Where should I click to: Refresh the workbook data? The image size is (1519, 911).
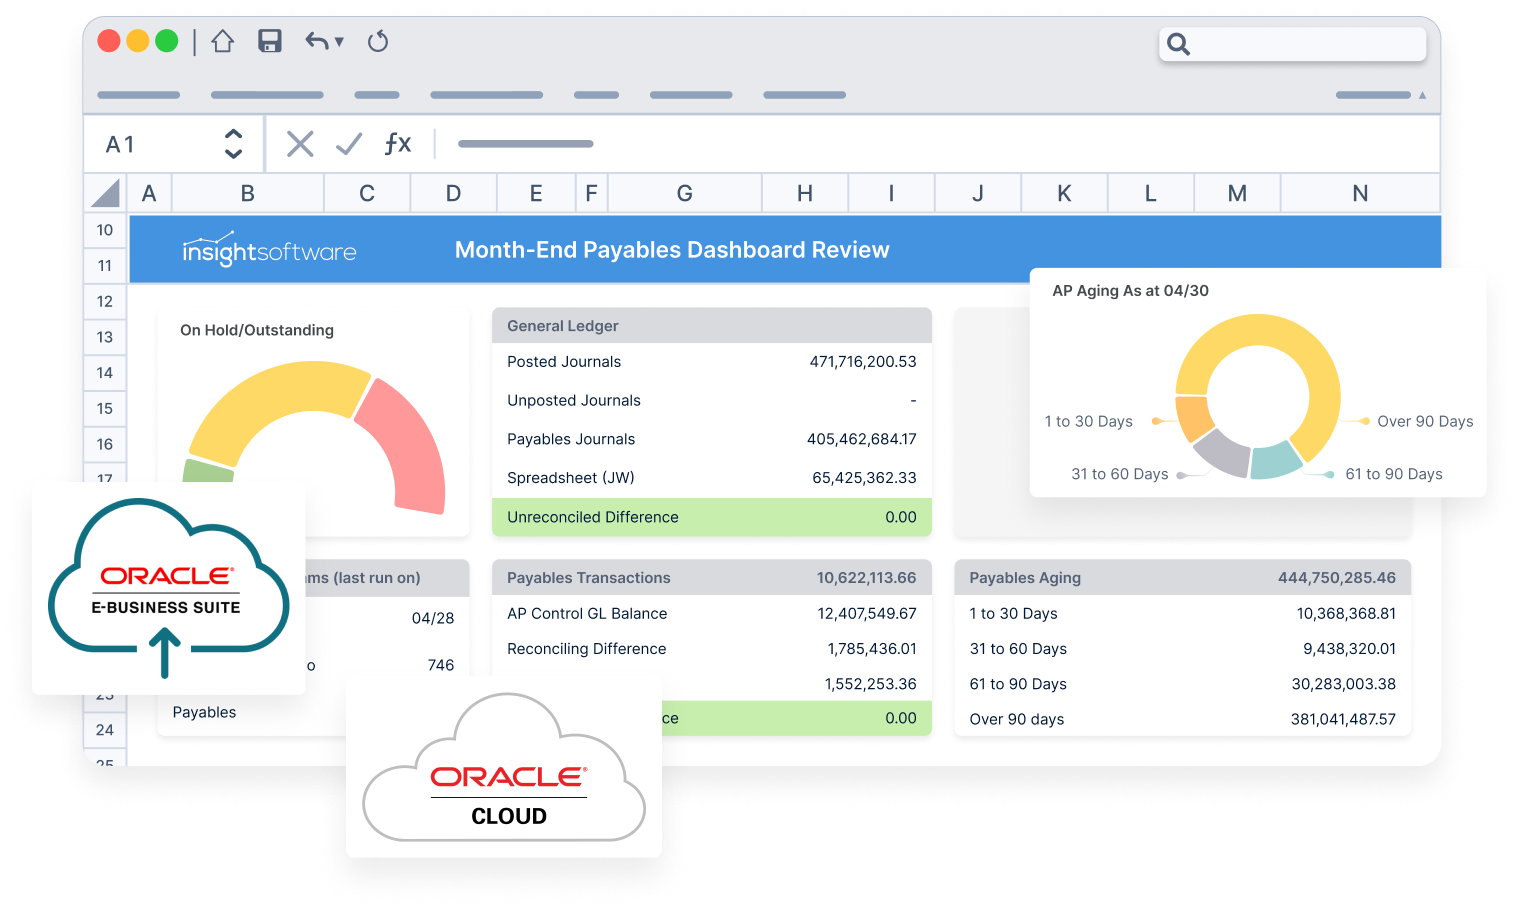(x=377, y=41)
